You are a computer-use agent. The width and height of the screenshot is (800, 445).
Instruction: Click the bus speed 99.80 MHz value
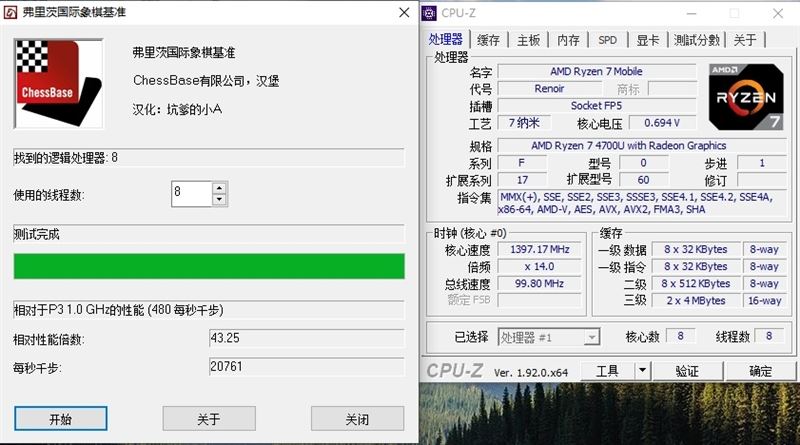point(540,283)
